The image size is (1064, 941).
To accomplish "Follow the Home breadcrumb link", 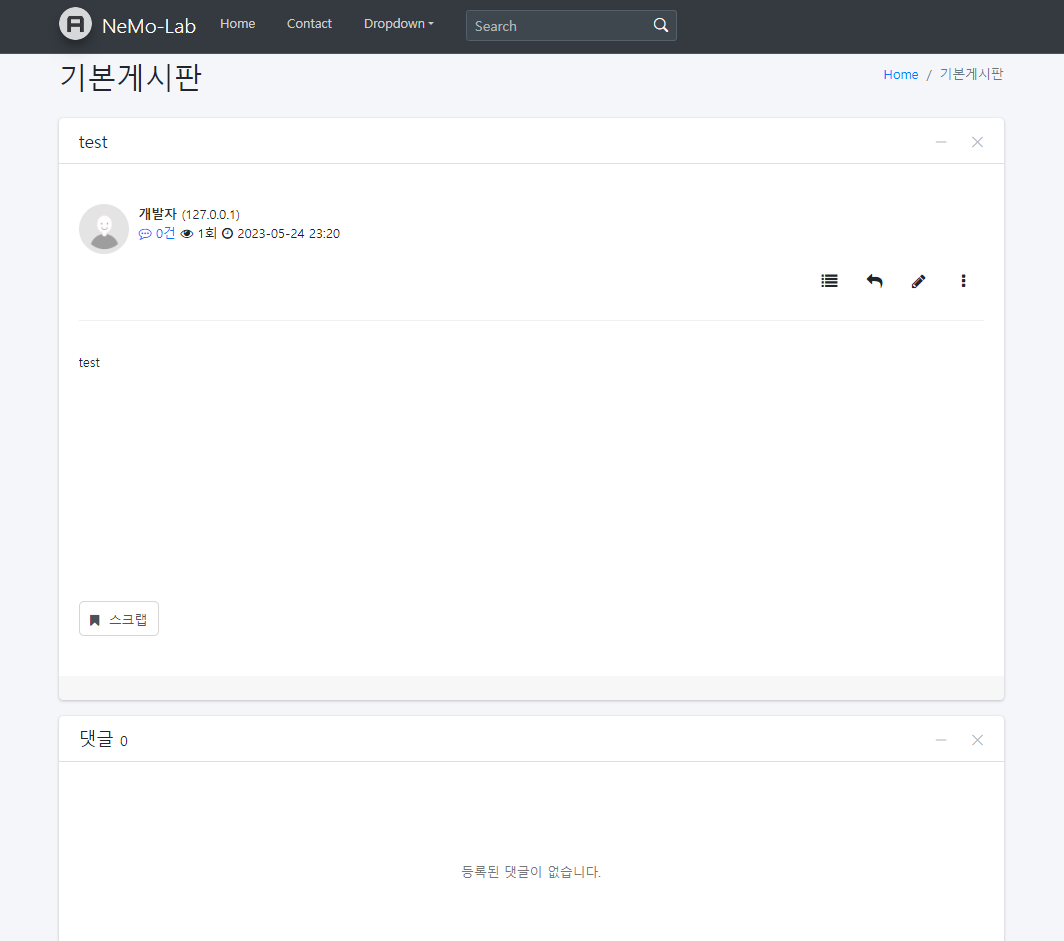I will click(x=900, y=75).
